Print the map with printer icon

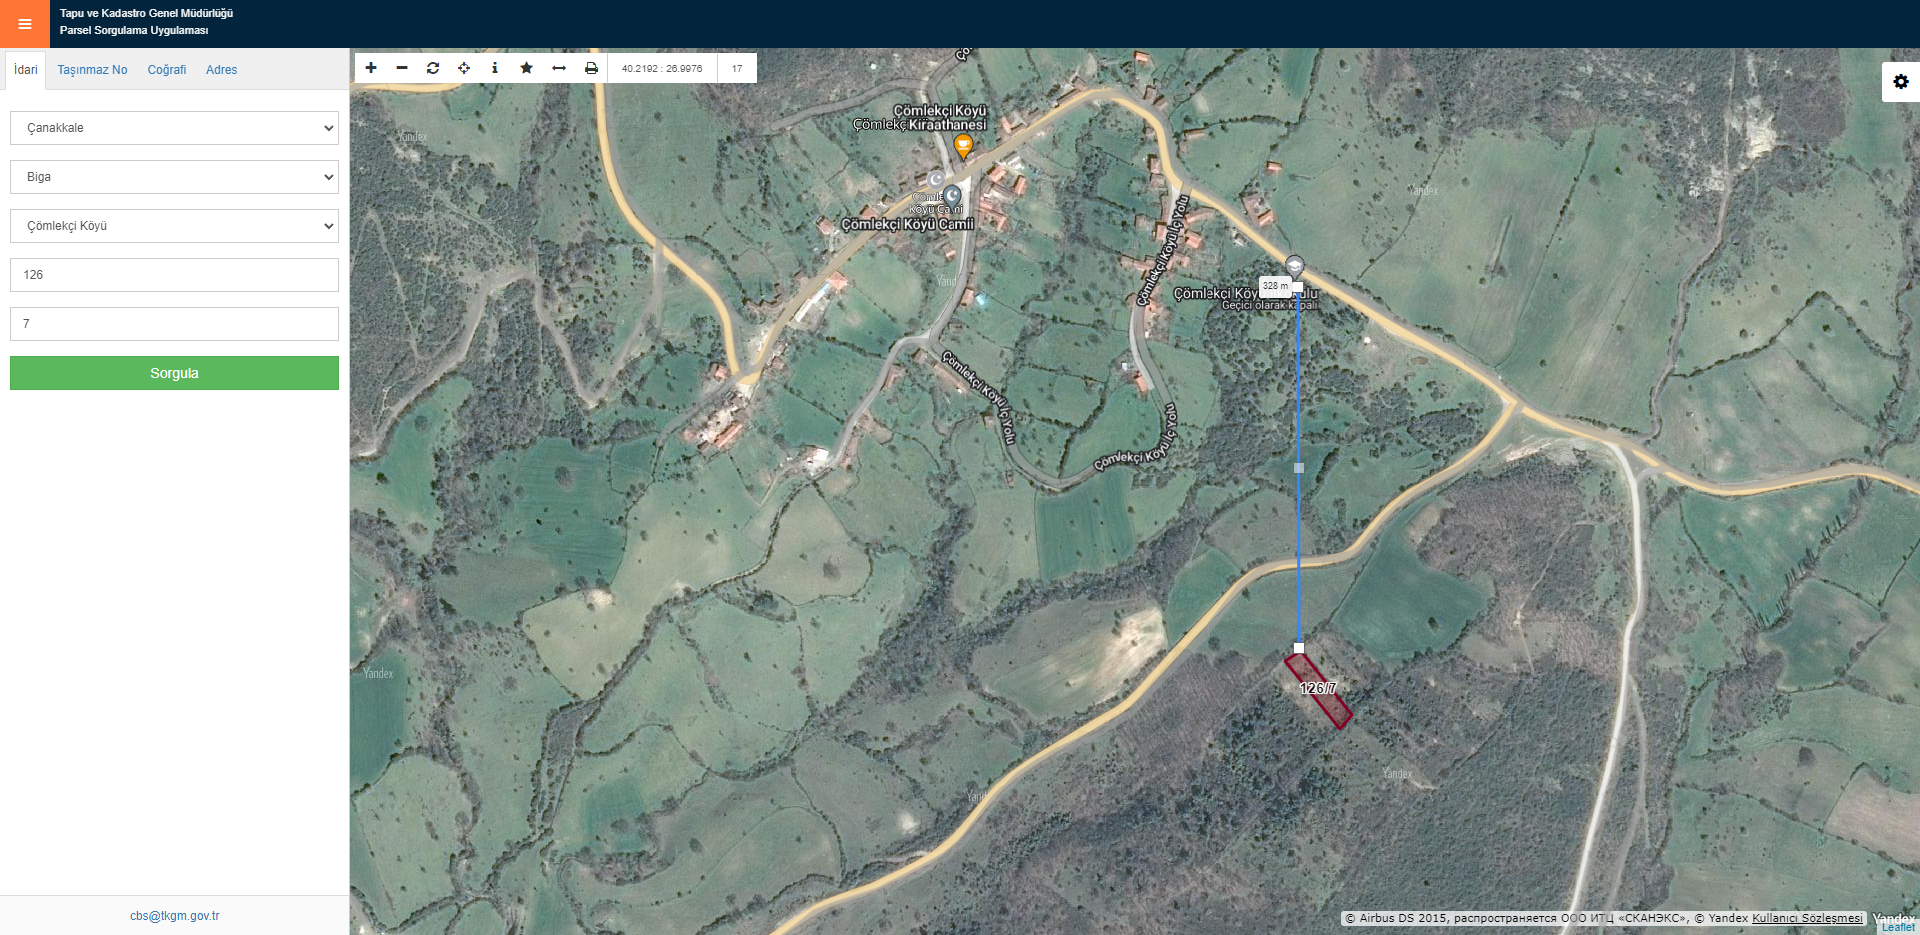591,68
